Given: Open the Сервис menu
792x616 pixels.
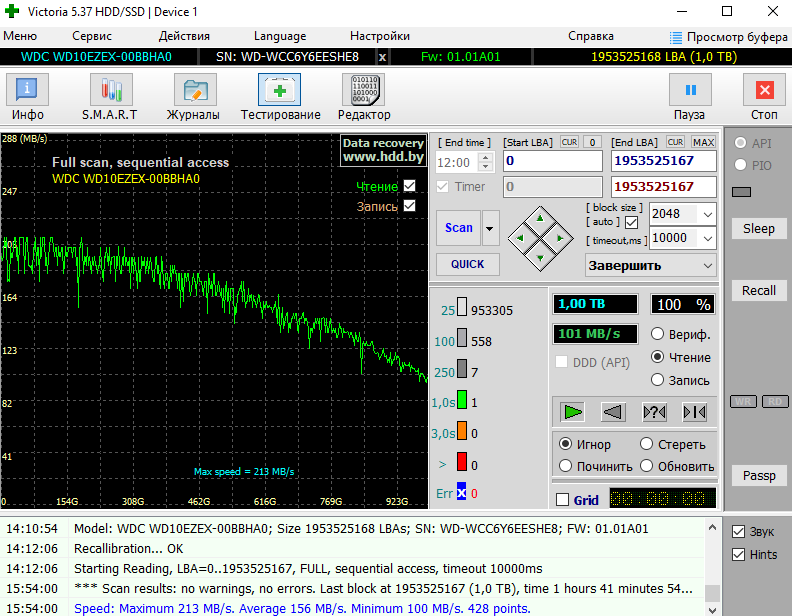Looking at the screenshot, I should (x=91, y=36).
